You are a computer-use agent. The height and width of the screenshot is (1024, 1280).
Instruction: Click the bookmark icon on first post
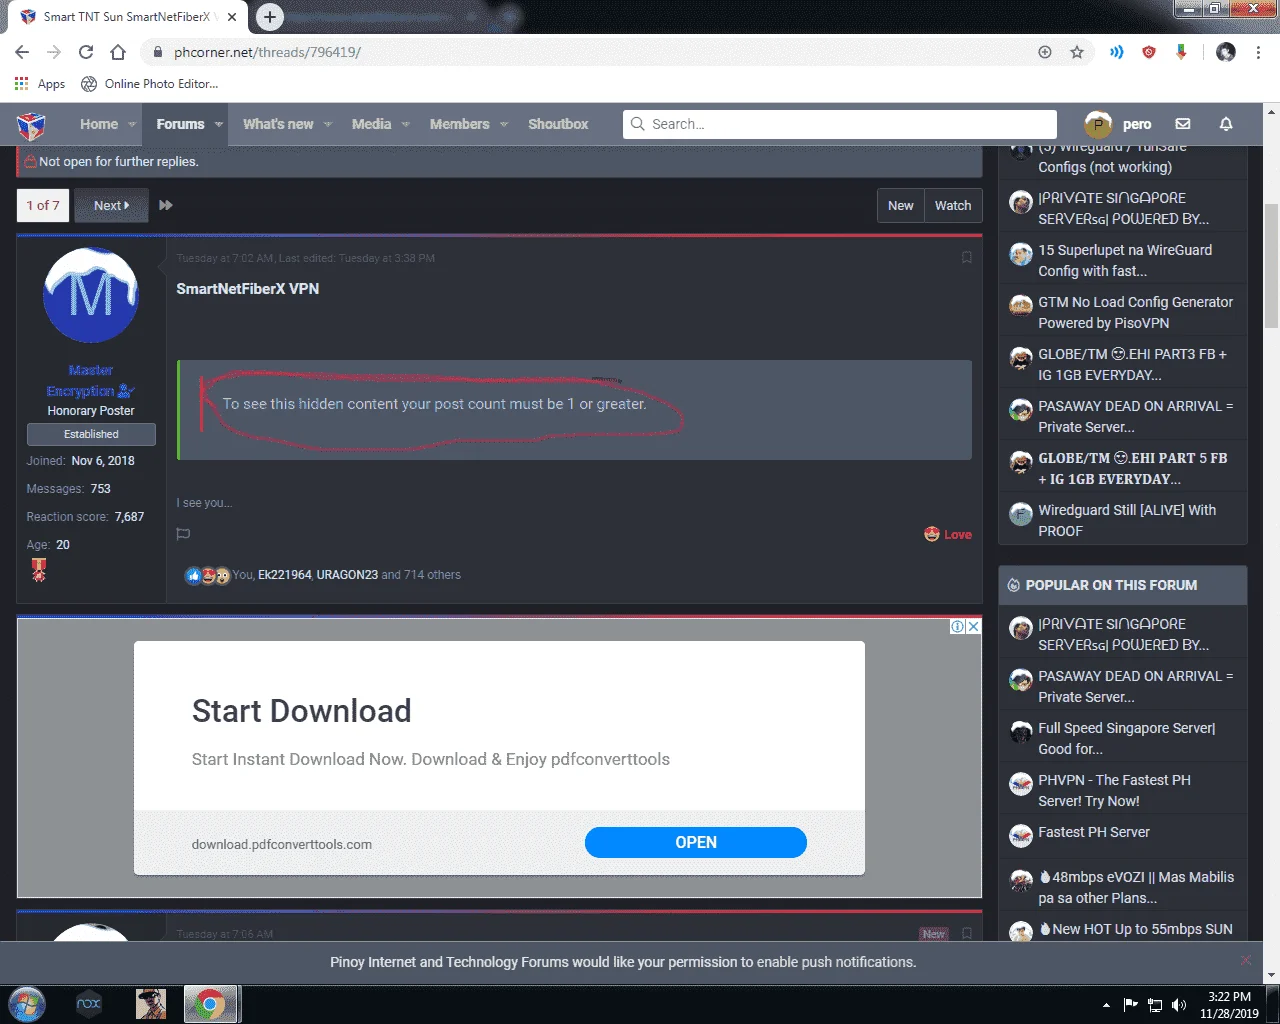coord(966,258)
